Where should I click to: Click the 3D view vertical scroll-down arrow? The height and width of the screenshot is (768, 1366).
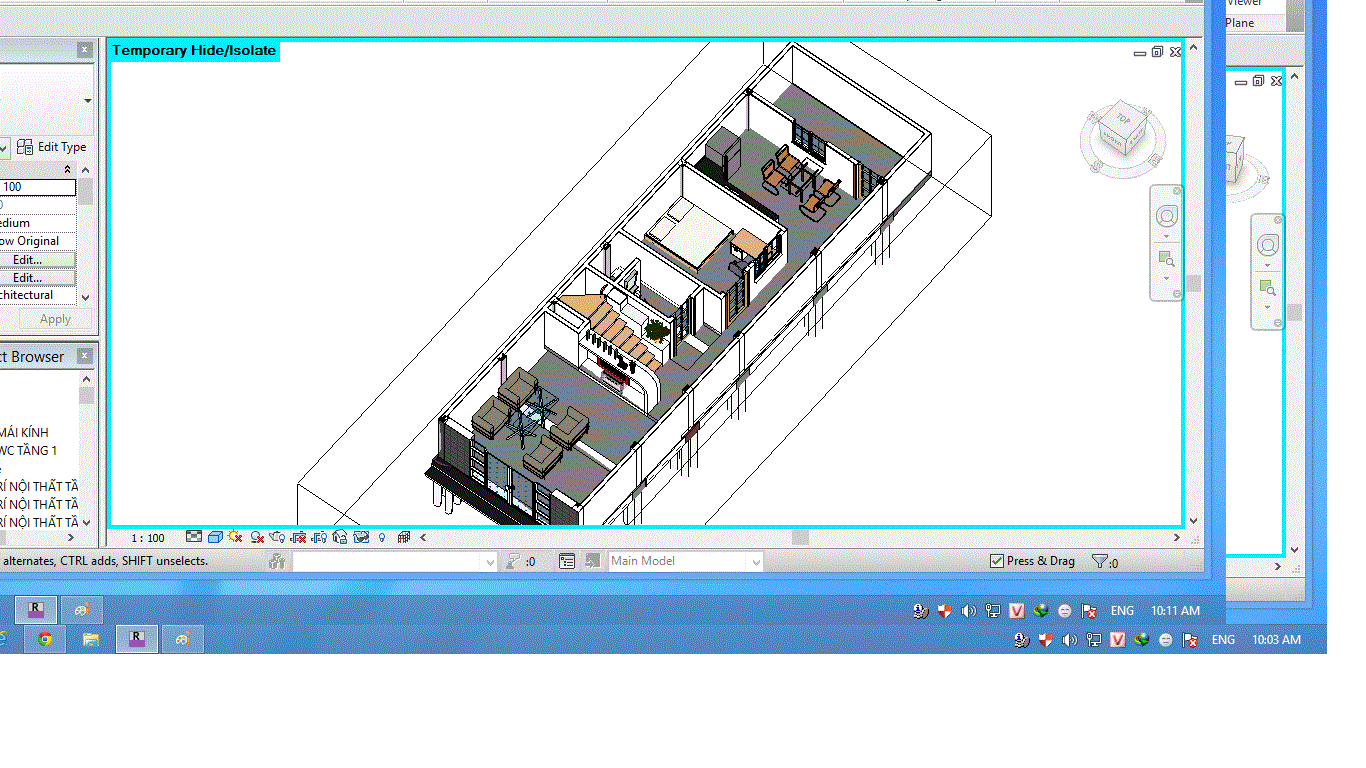coord(1193,521)
